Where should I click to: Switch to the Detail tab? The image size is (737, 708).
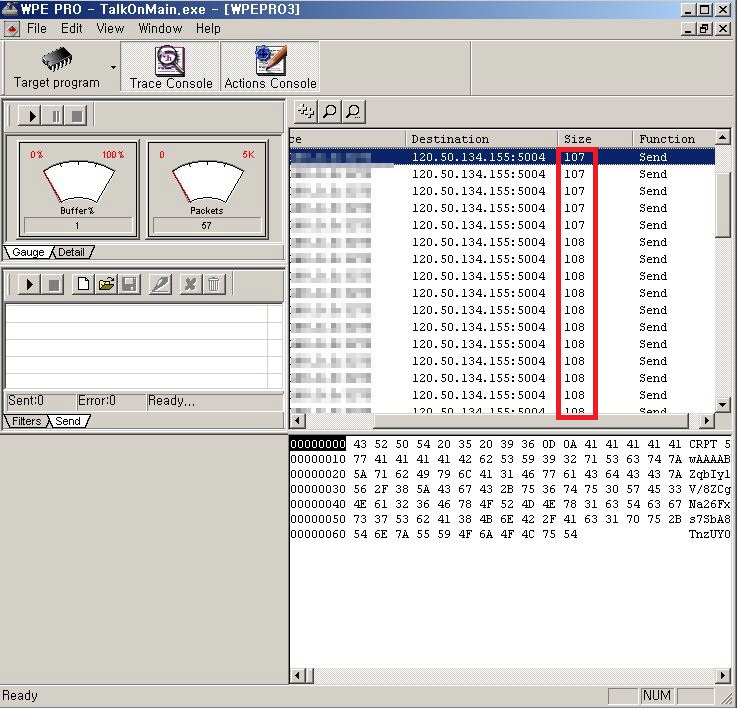click(71, 252)
